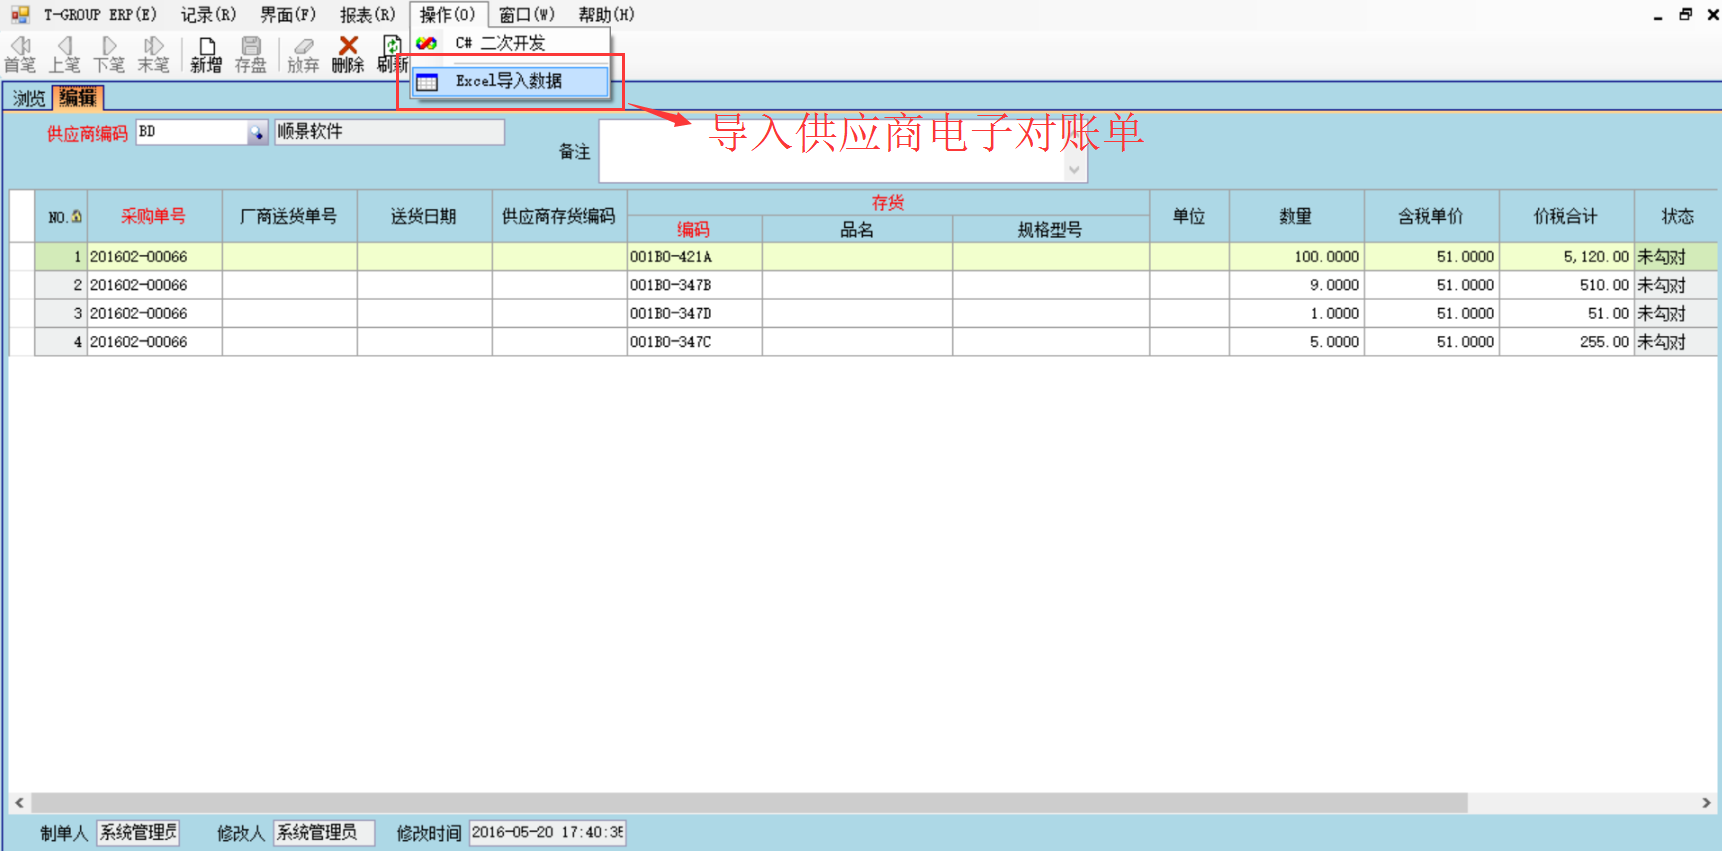Click 价税合计 column header

click(1566, 216)
